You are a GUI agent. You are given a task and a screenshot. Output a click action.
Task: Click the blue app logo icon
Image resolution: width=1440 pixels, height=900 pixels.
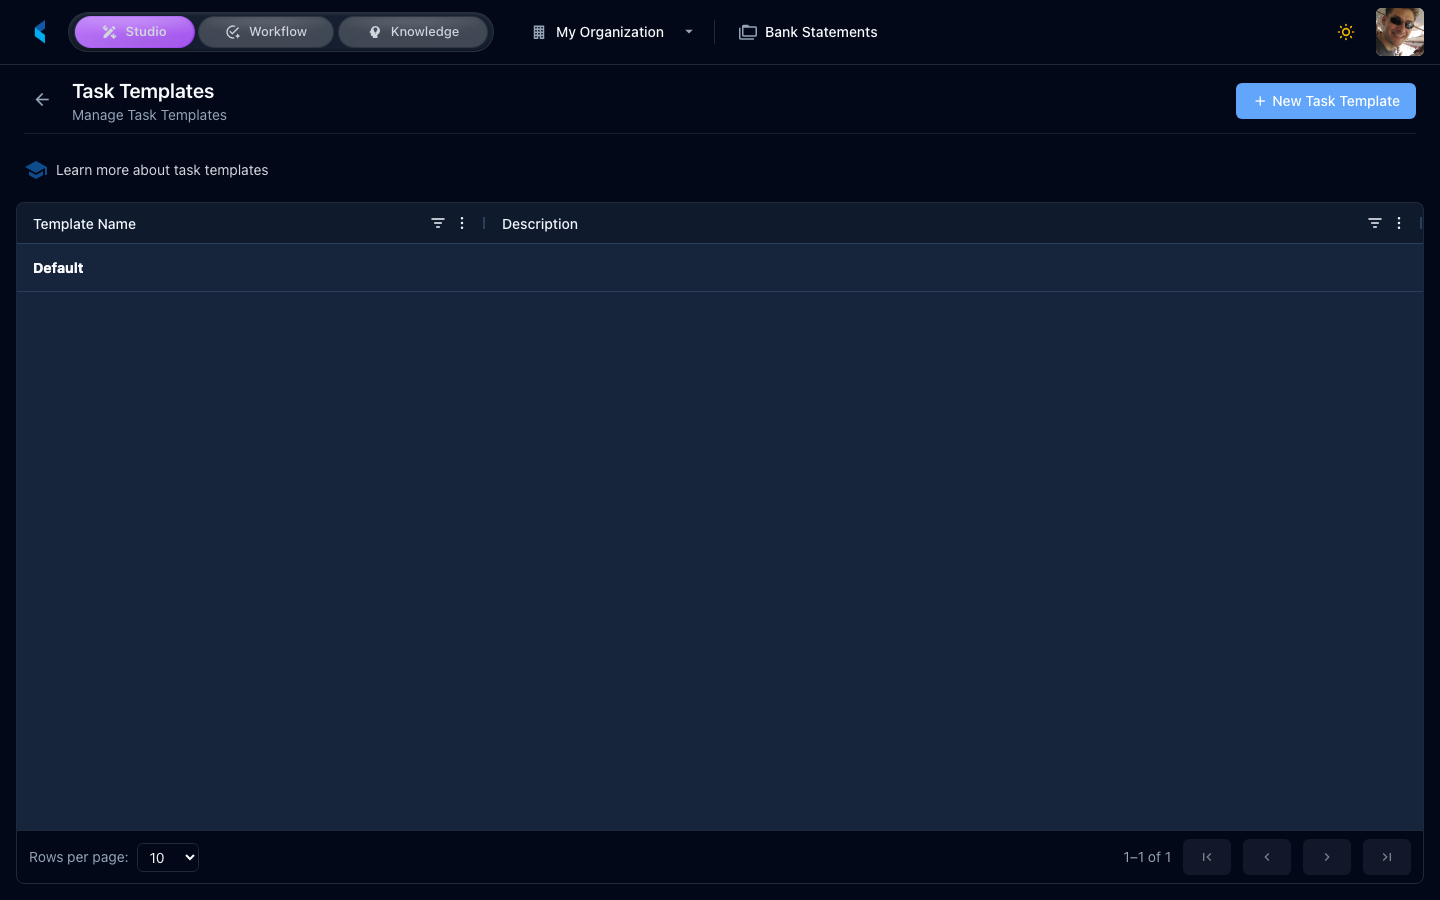tap(40, 32)
